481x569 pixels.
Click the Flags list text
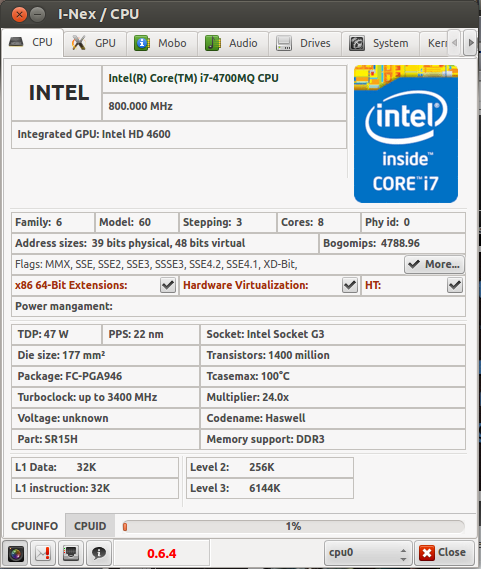tap(156, 264)
